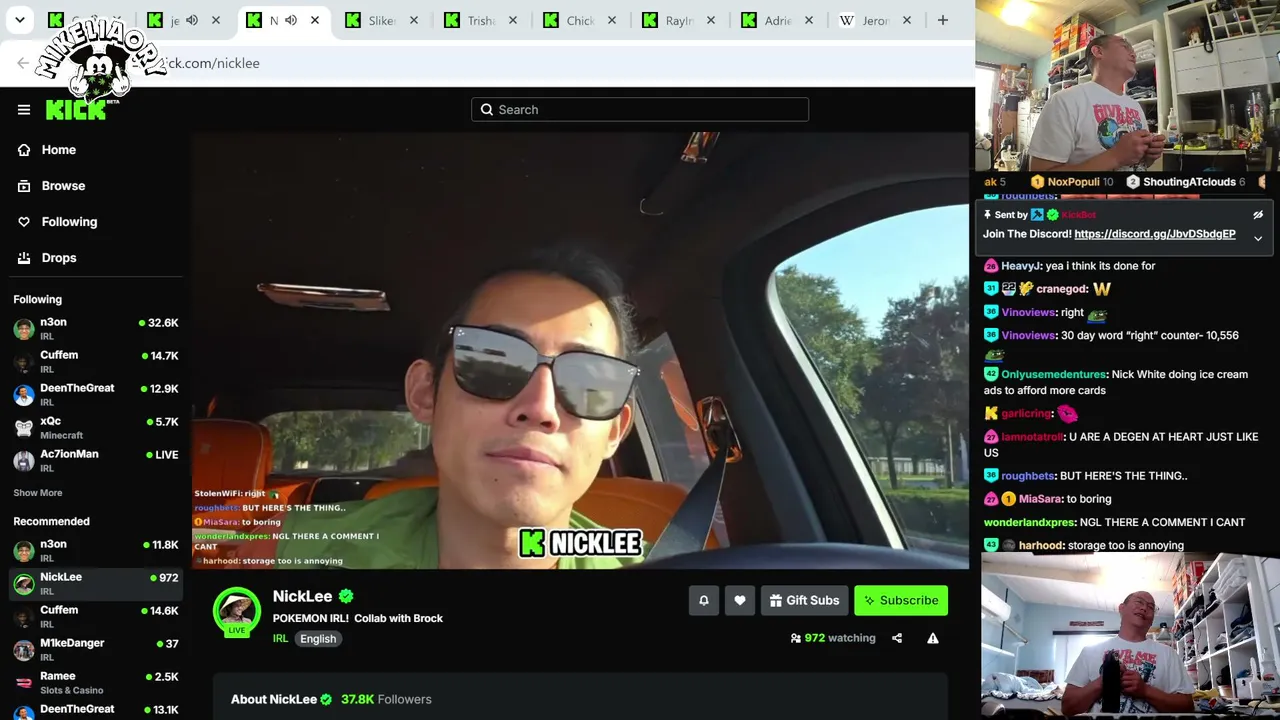Click the verified badge beside NickLee name

(346, 596)
